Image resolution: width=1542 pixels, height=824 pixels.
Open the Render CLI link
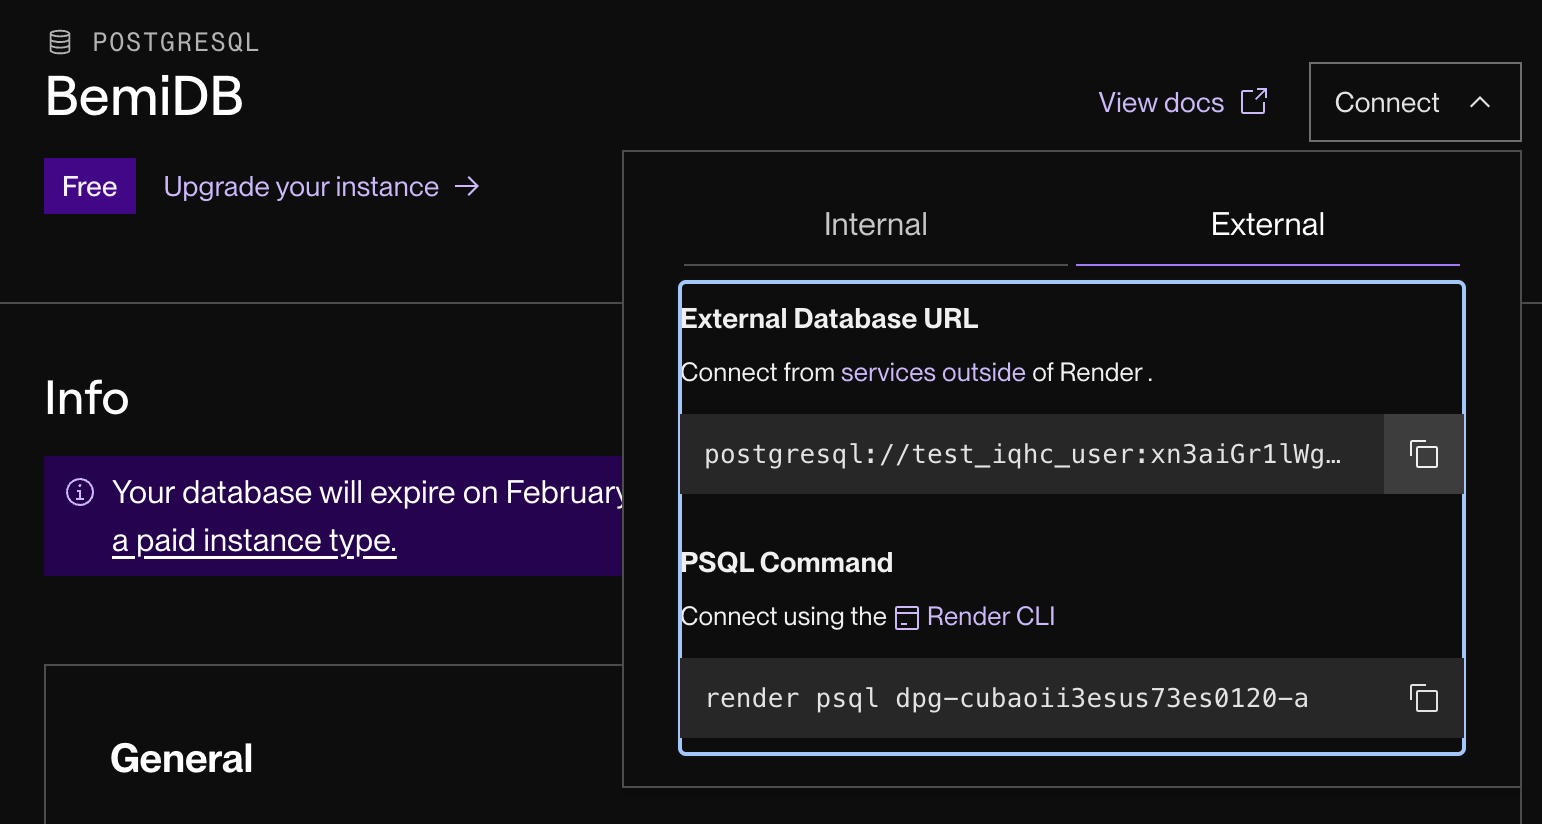tap(990, 617)
